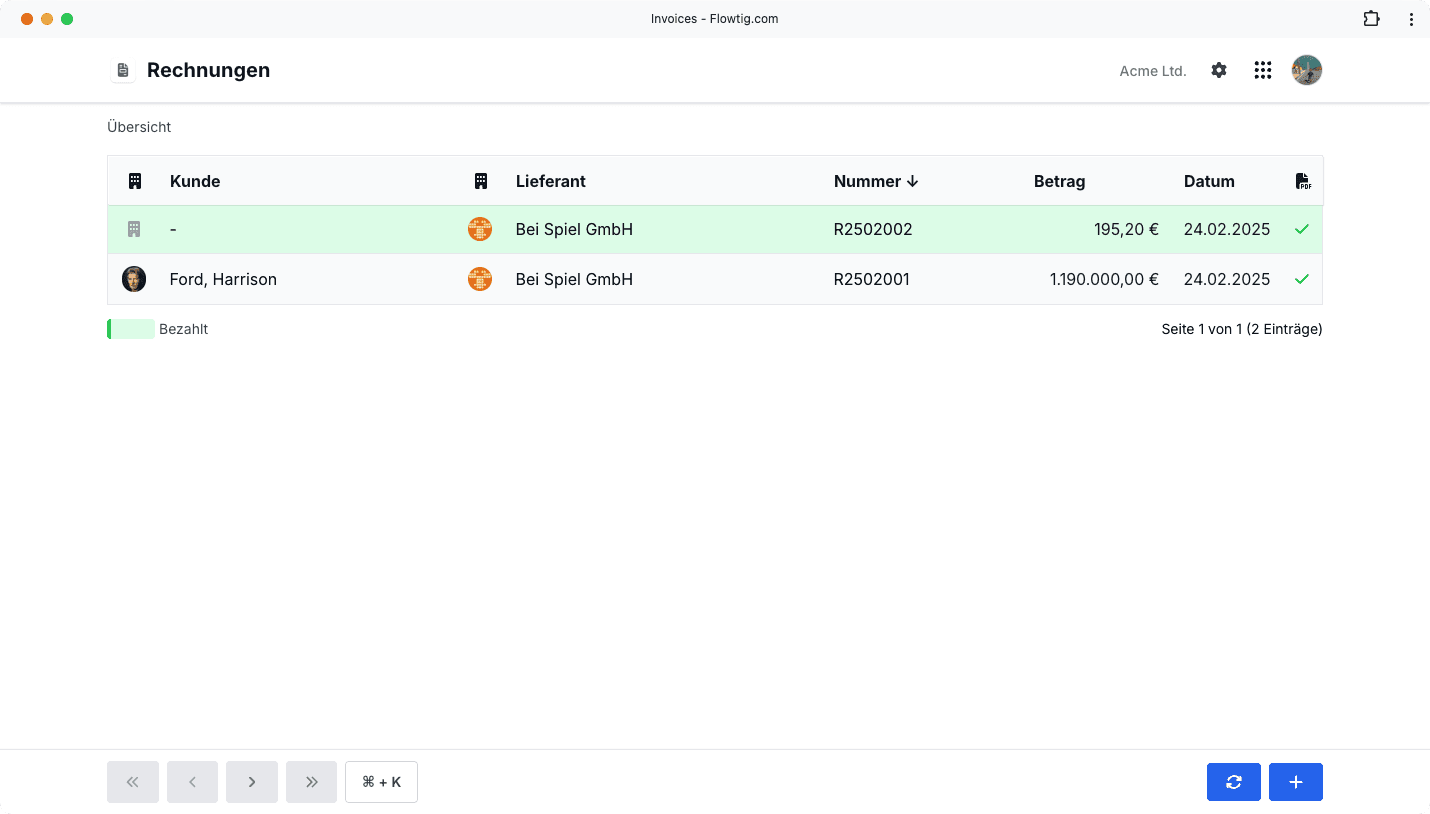Click green checkmark in R2502002 row
This screenshot has height=814, width=1430.
(1302, 229)
